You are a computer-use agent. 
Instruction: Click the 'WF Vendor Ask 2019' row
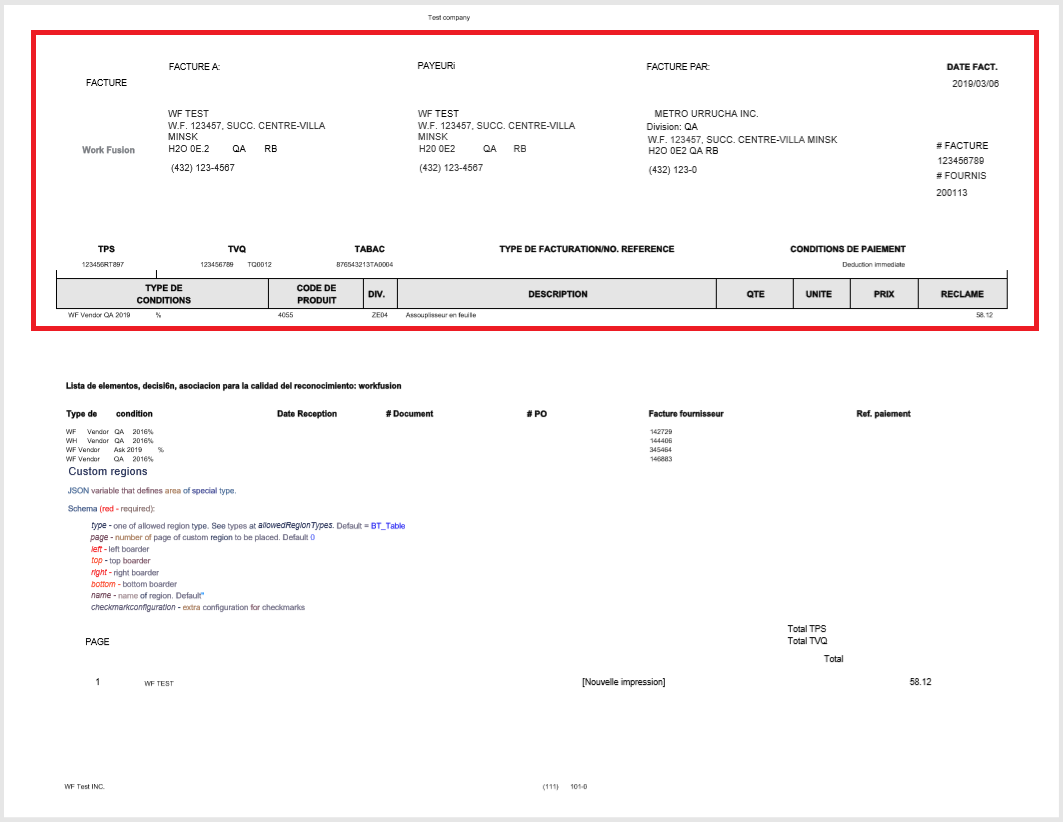115,449
